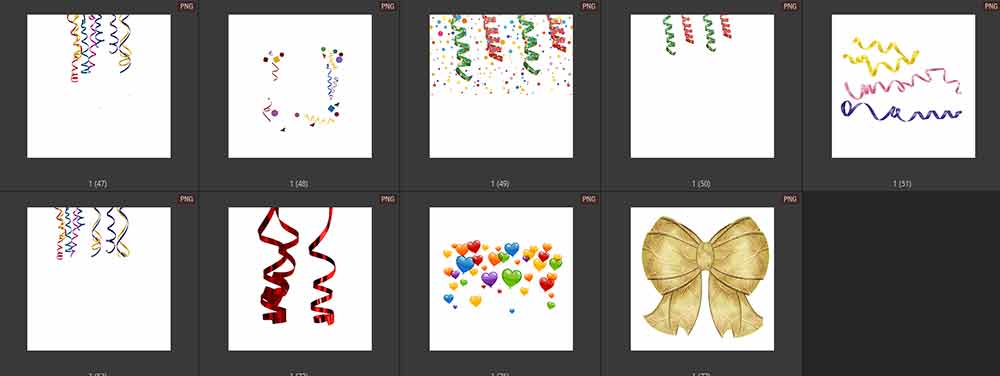The image size is (1000, 376).
Task: Click the PNG badge on file 1 (50)
Action: [790, 6]
